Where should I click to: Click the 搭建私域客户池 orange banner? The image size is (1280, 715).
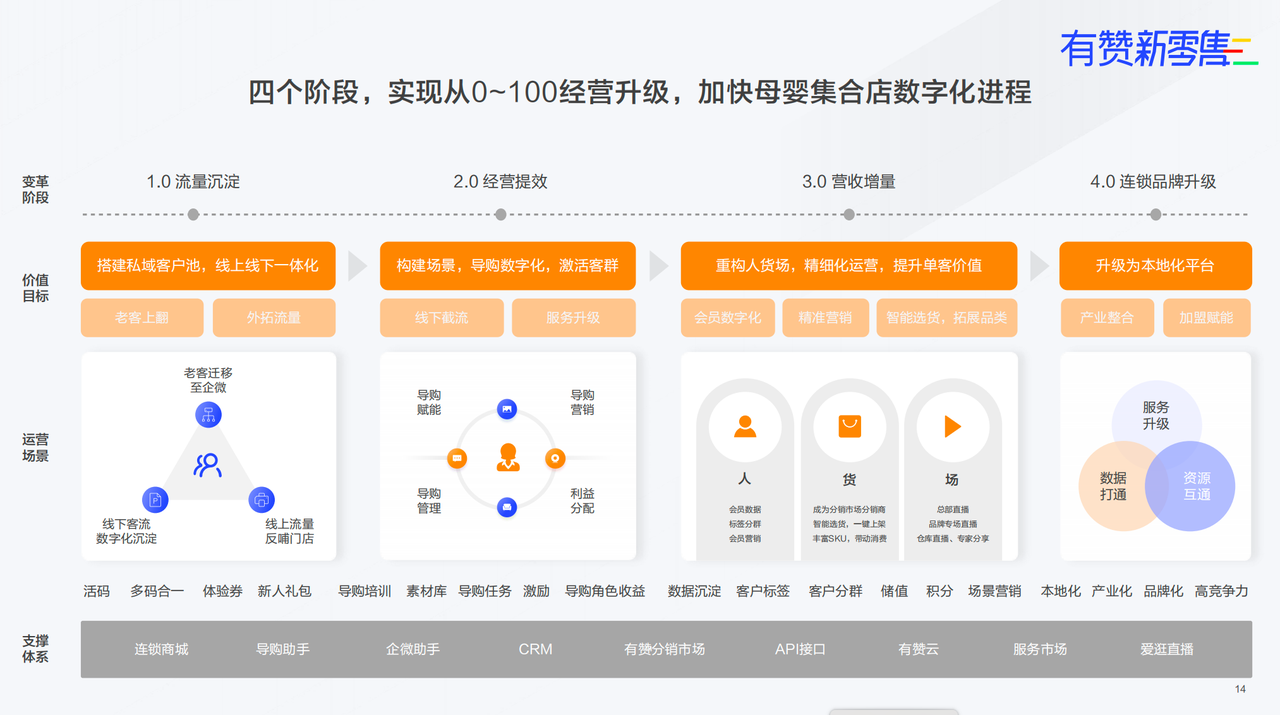click(x=208, y=266)
